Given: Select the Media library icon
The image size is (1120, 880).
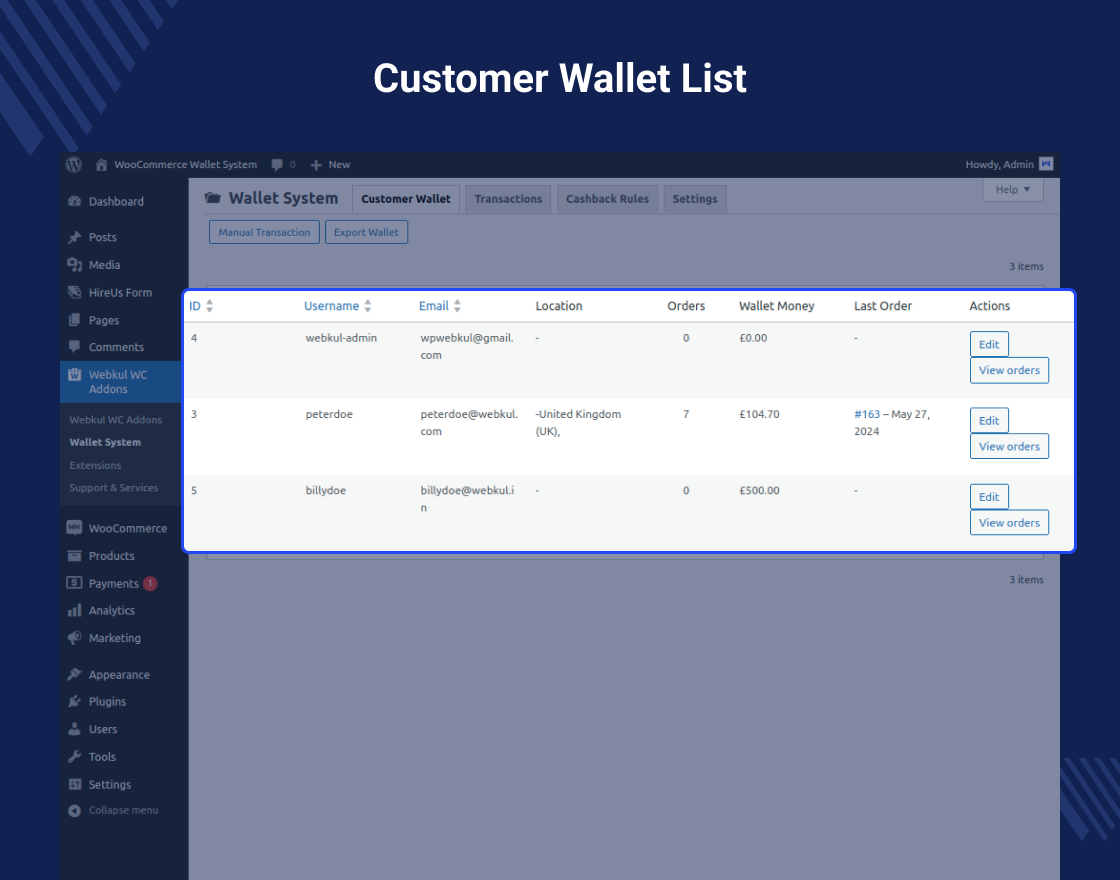Looking at the screenshot, I should click(x=74, y=264).
